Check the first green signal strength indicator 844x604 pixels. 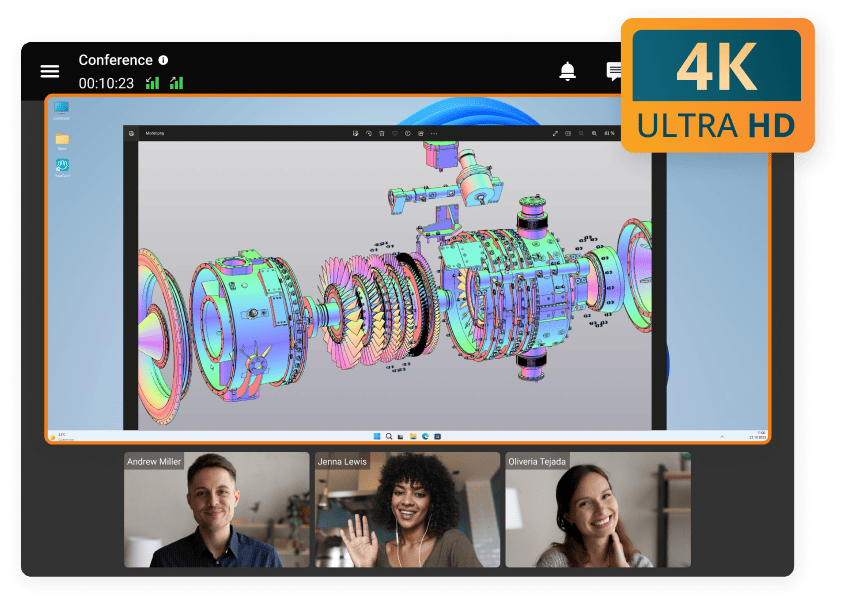[x=152, y=83]
